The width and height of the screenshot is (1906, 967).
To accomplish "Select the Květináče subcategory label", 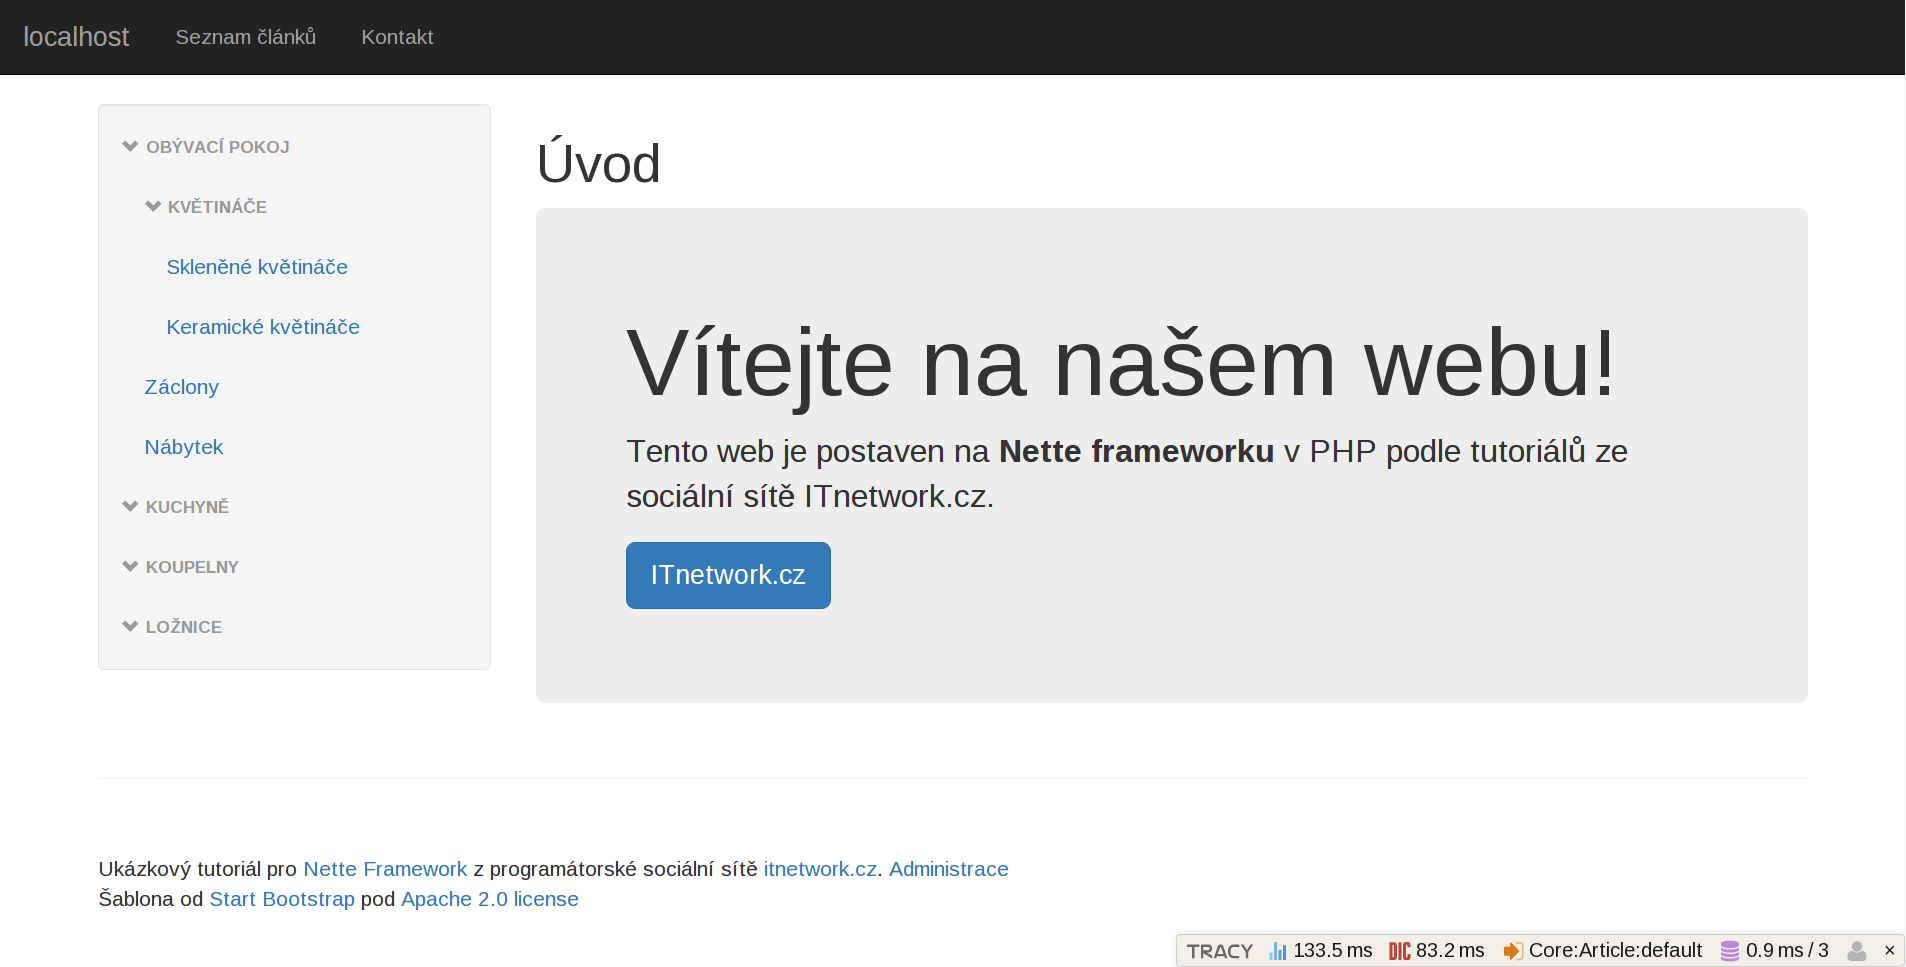I will pos(217,207).
